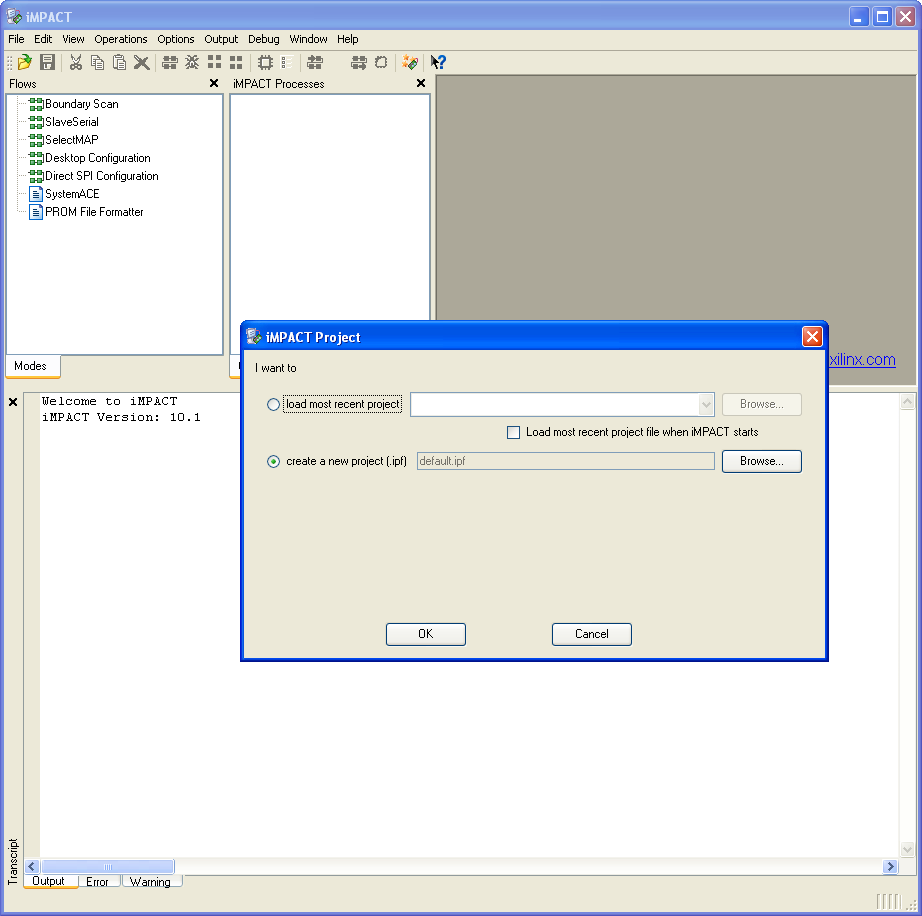
Task: Open the Options menu
Action: pyautogui.click(x=175, y=39)
